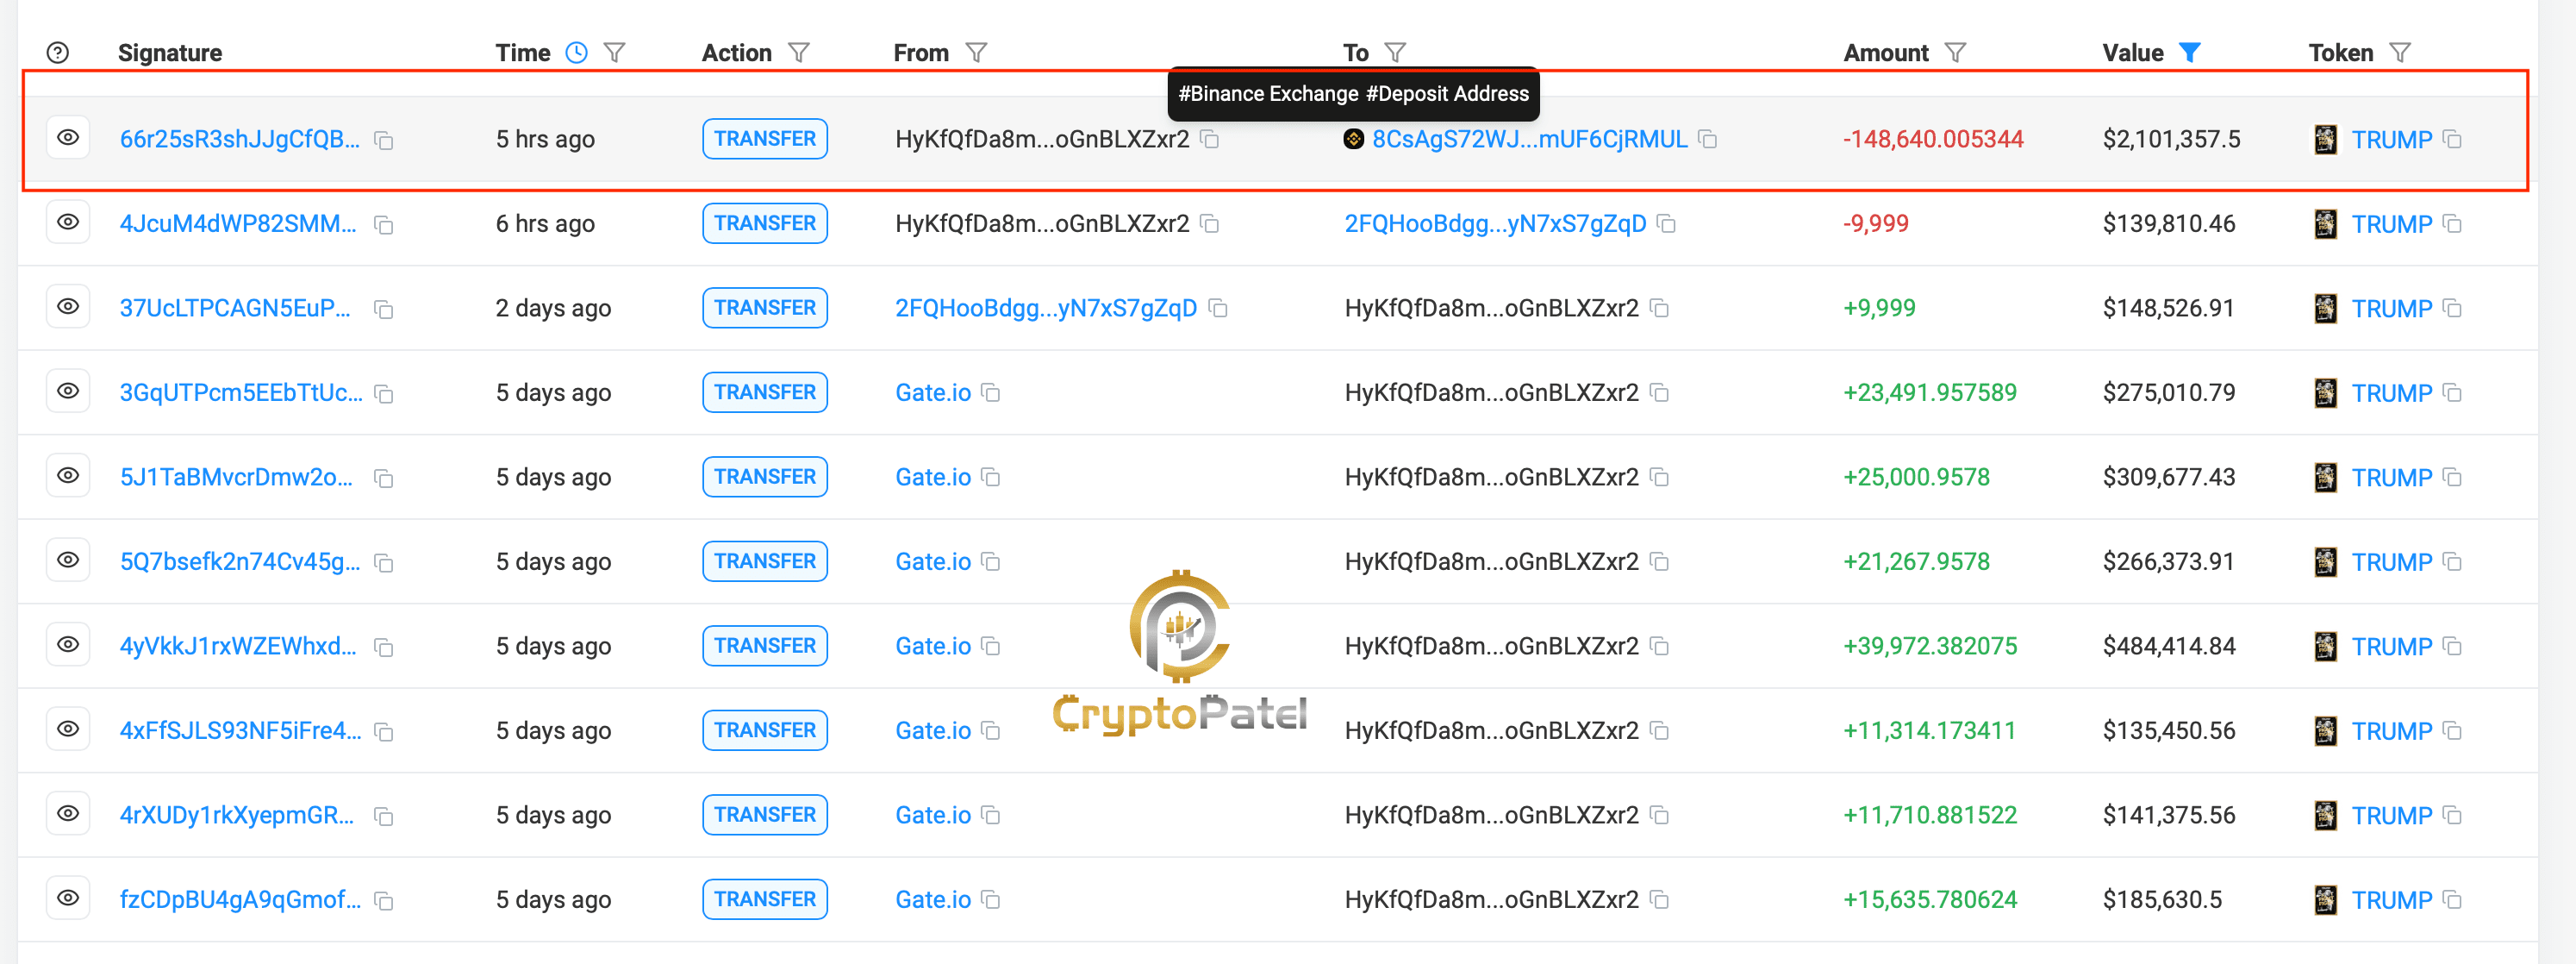Open the Token column filter
Screen dimensions: 2576x964
click(x=2400, y=53)
